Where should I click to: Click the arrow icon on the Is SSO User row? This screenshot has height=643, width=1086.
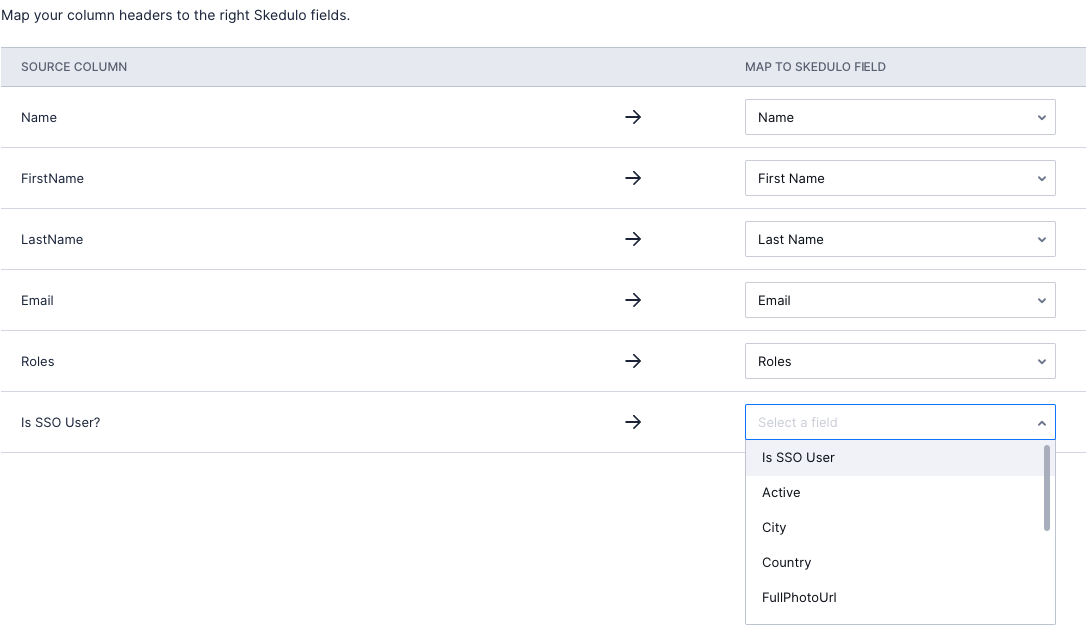[x=633, y=422]
